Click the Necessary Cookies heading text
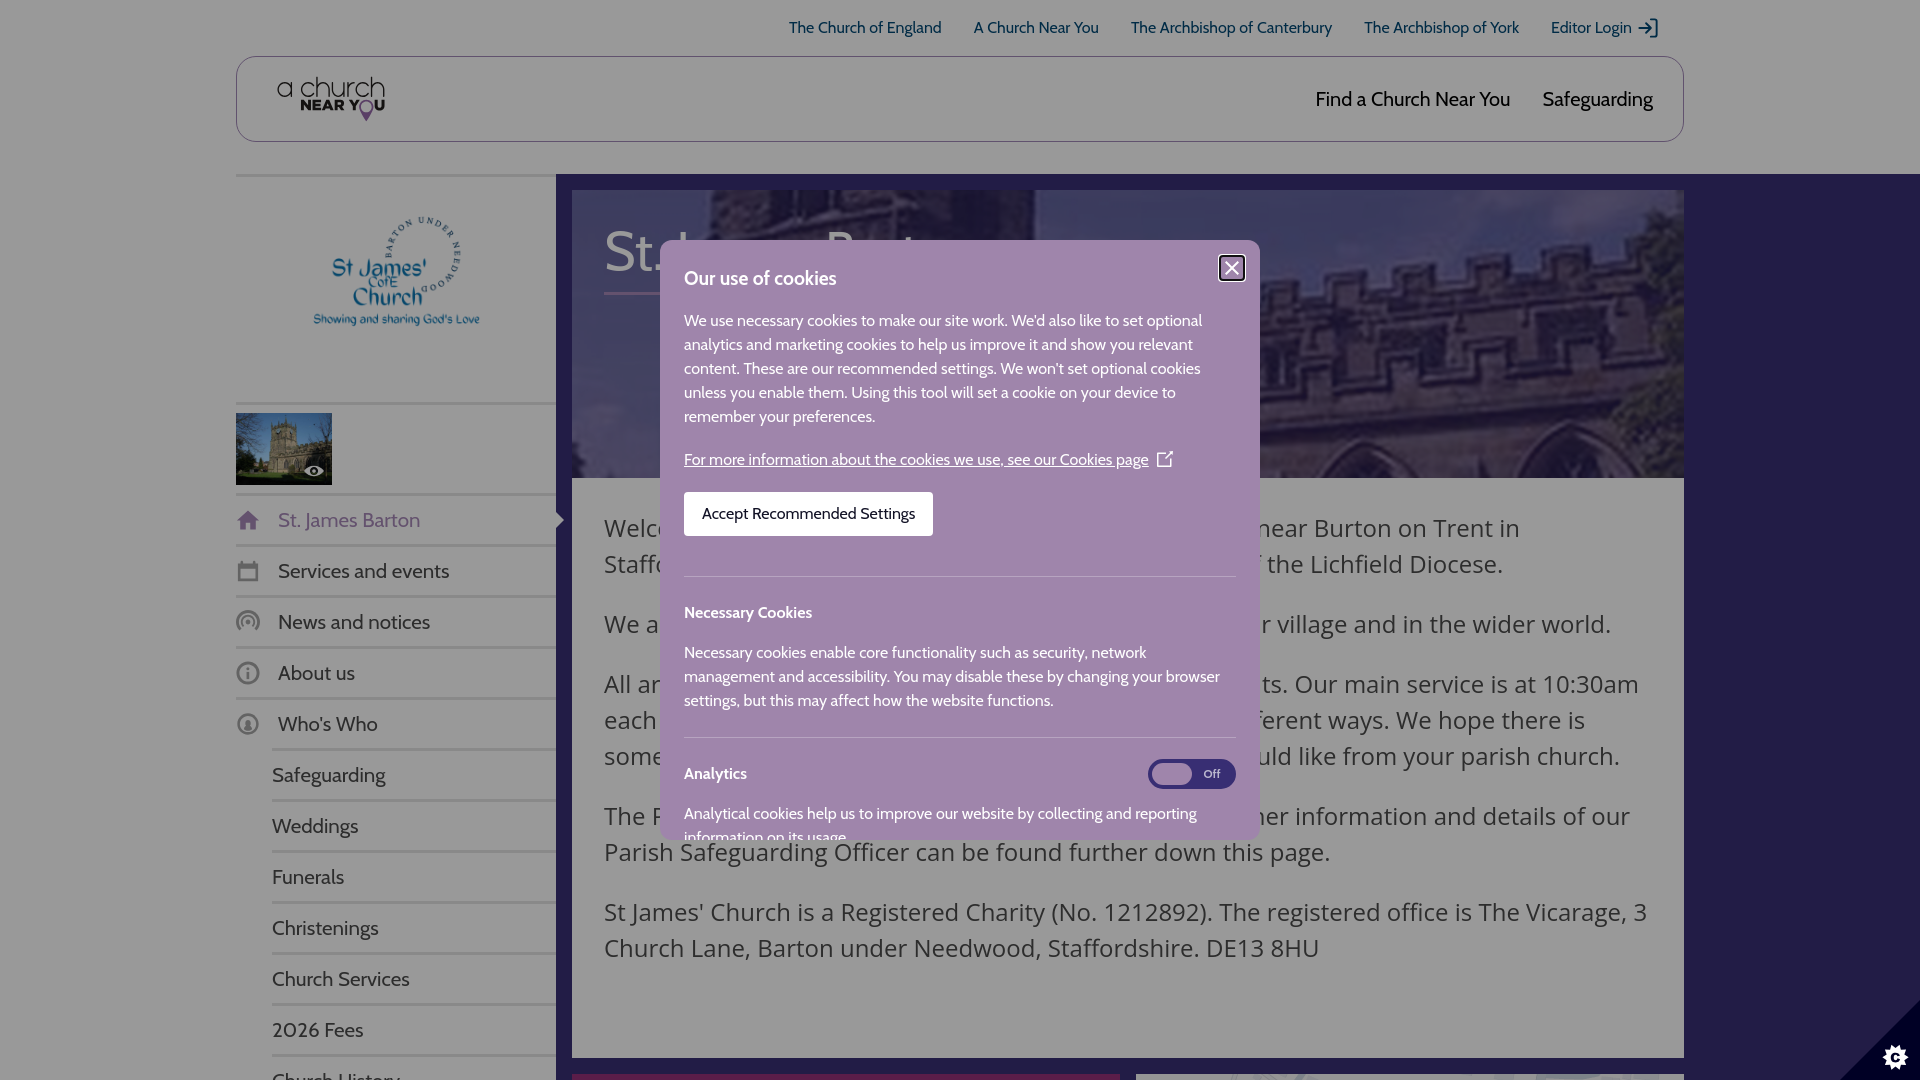Viewport: 1920px width, 1080px height. click(748, 613)
